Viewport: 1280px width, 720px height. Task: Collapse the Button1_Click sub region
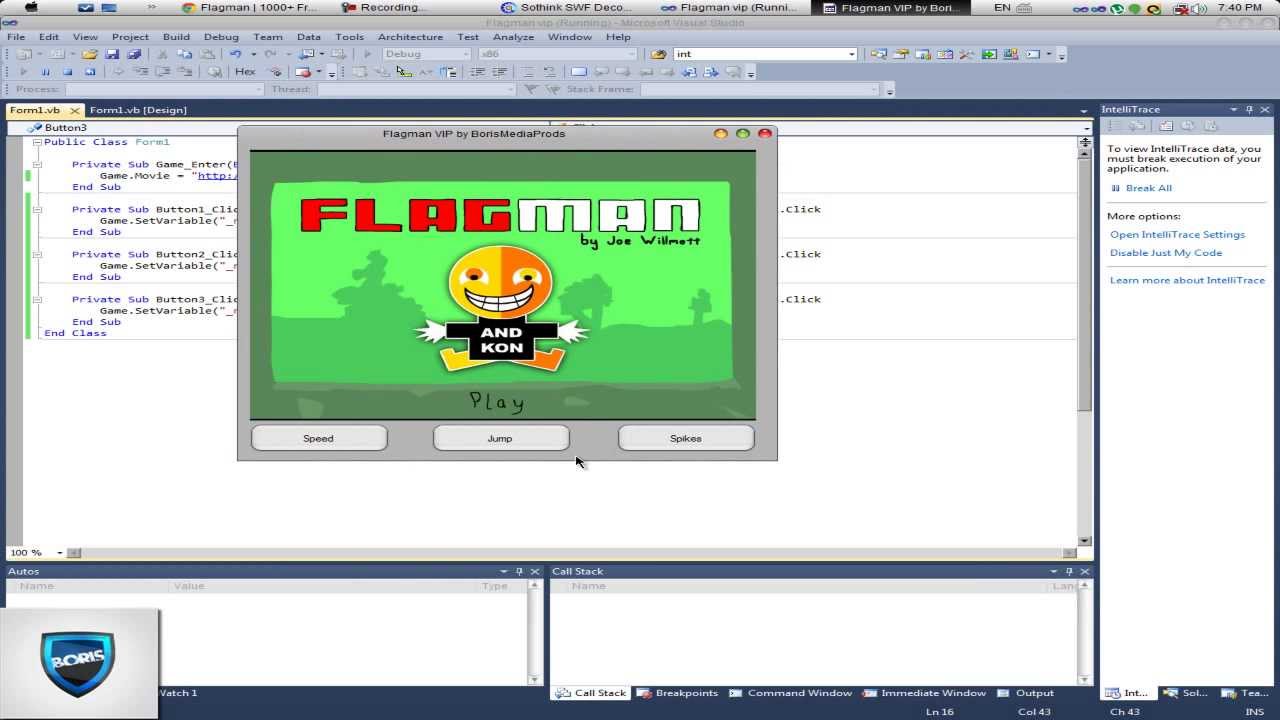(x=36, y=209)
